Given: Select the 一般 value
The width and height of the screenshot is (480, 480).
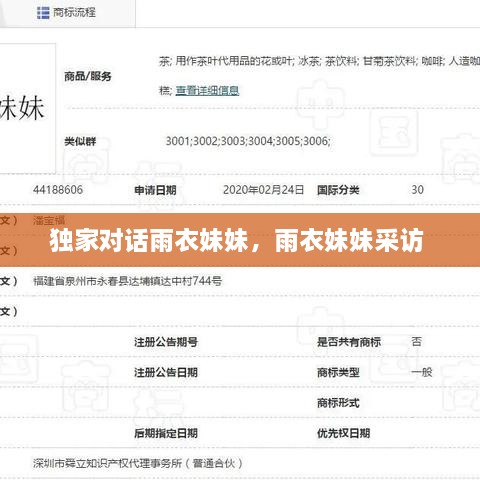Looking at the screenshot, I should tap(422, 372).
